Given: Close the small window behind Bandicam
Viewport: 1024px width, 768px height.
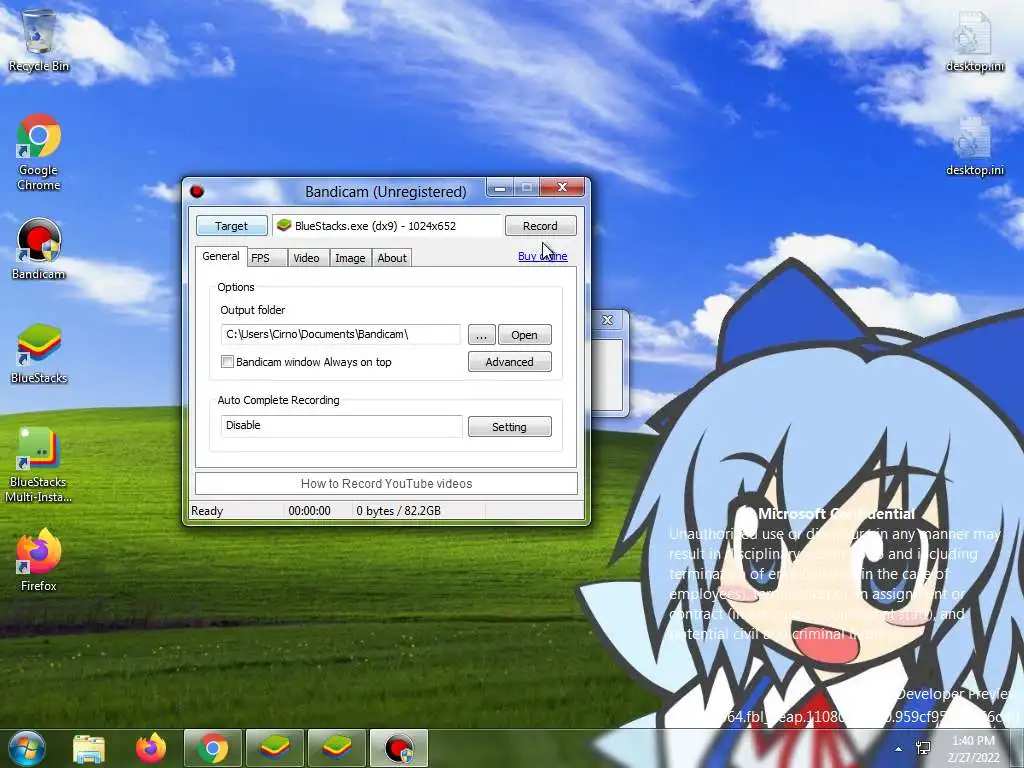Looking at the screenshot, I should point(608,320).
